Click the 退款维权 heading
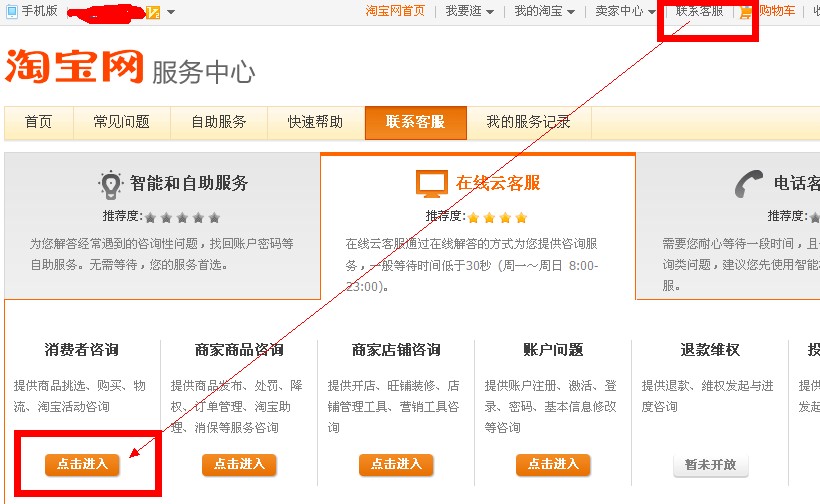 coord(710,350)
